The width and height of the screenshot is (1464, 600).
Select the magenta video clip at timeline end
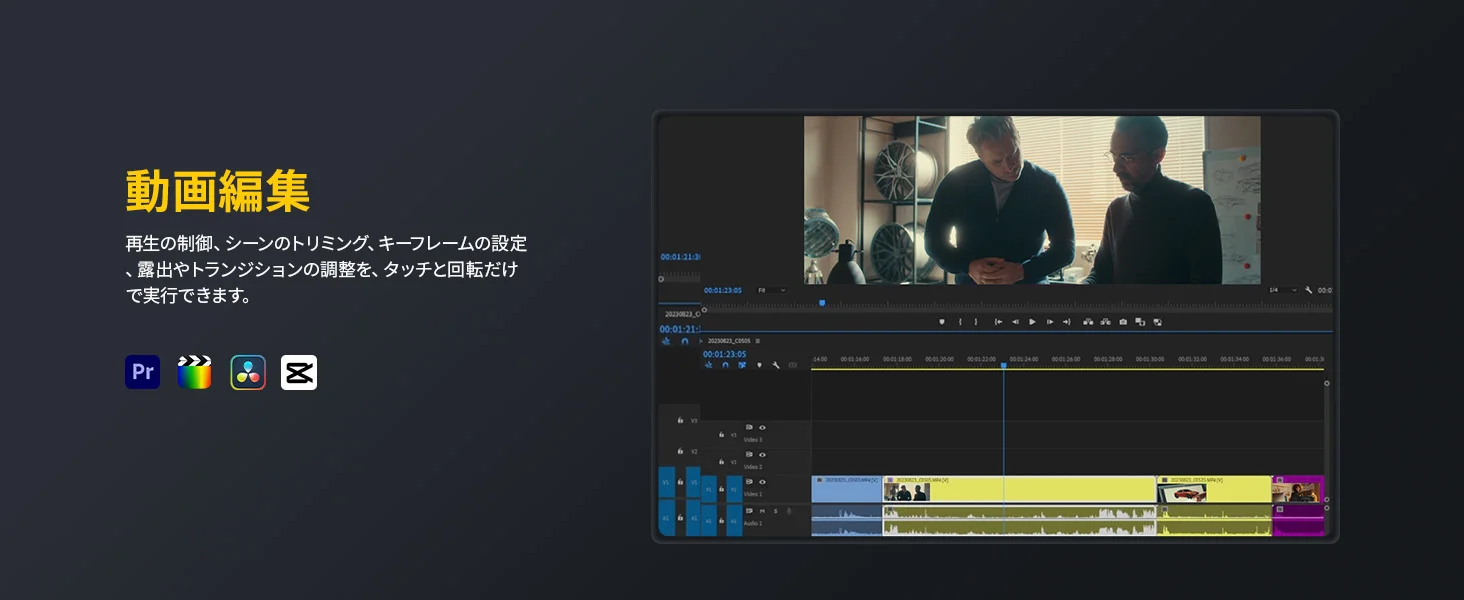1298,489
